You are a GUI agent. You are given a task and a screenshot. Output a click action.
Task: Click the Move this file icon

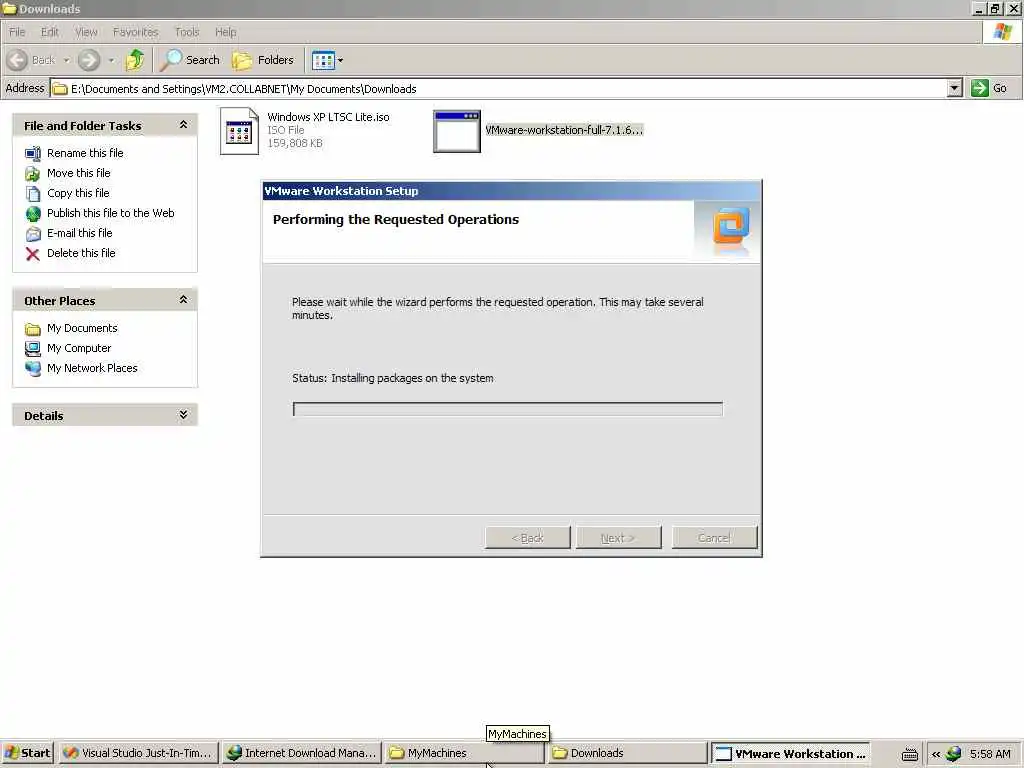[33, 174]
